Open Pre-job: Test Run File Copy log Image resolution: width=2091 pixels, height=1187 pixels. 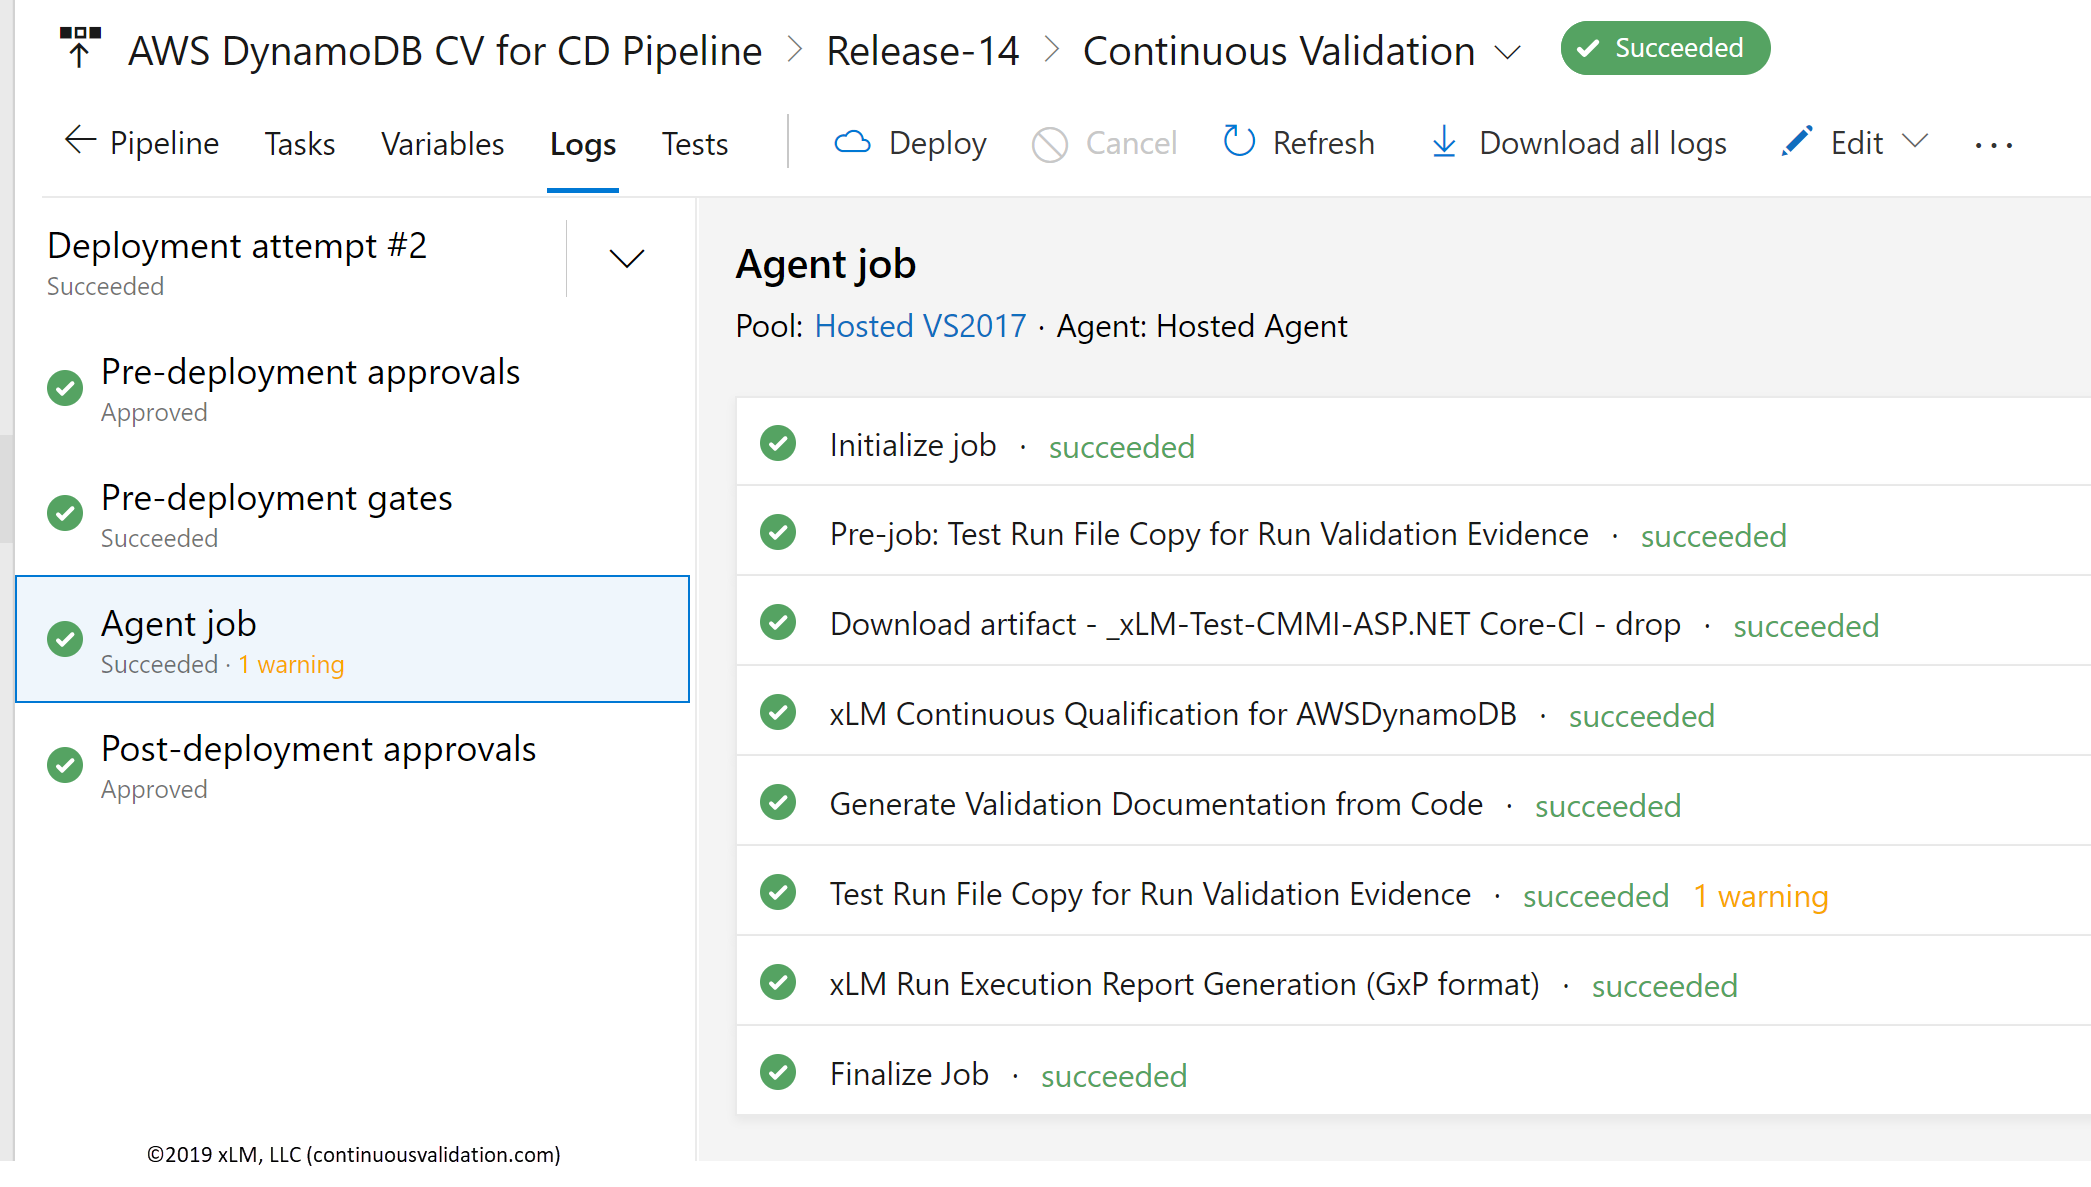click(x=1414, y=532)
